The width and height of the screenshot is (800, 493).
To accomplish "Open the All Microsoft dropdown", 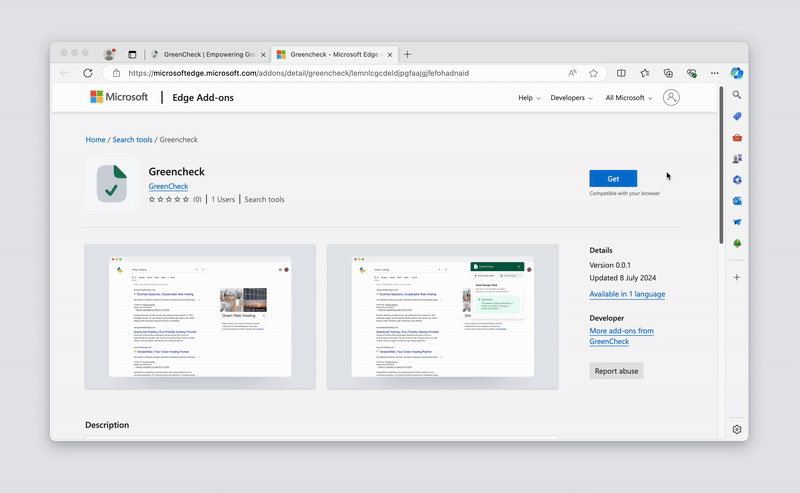I will point(629,98).
